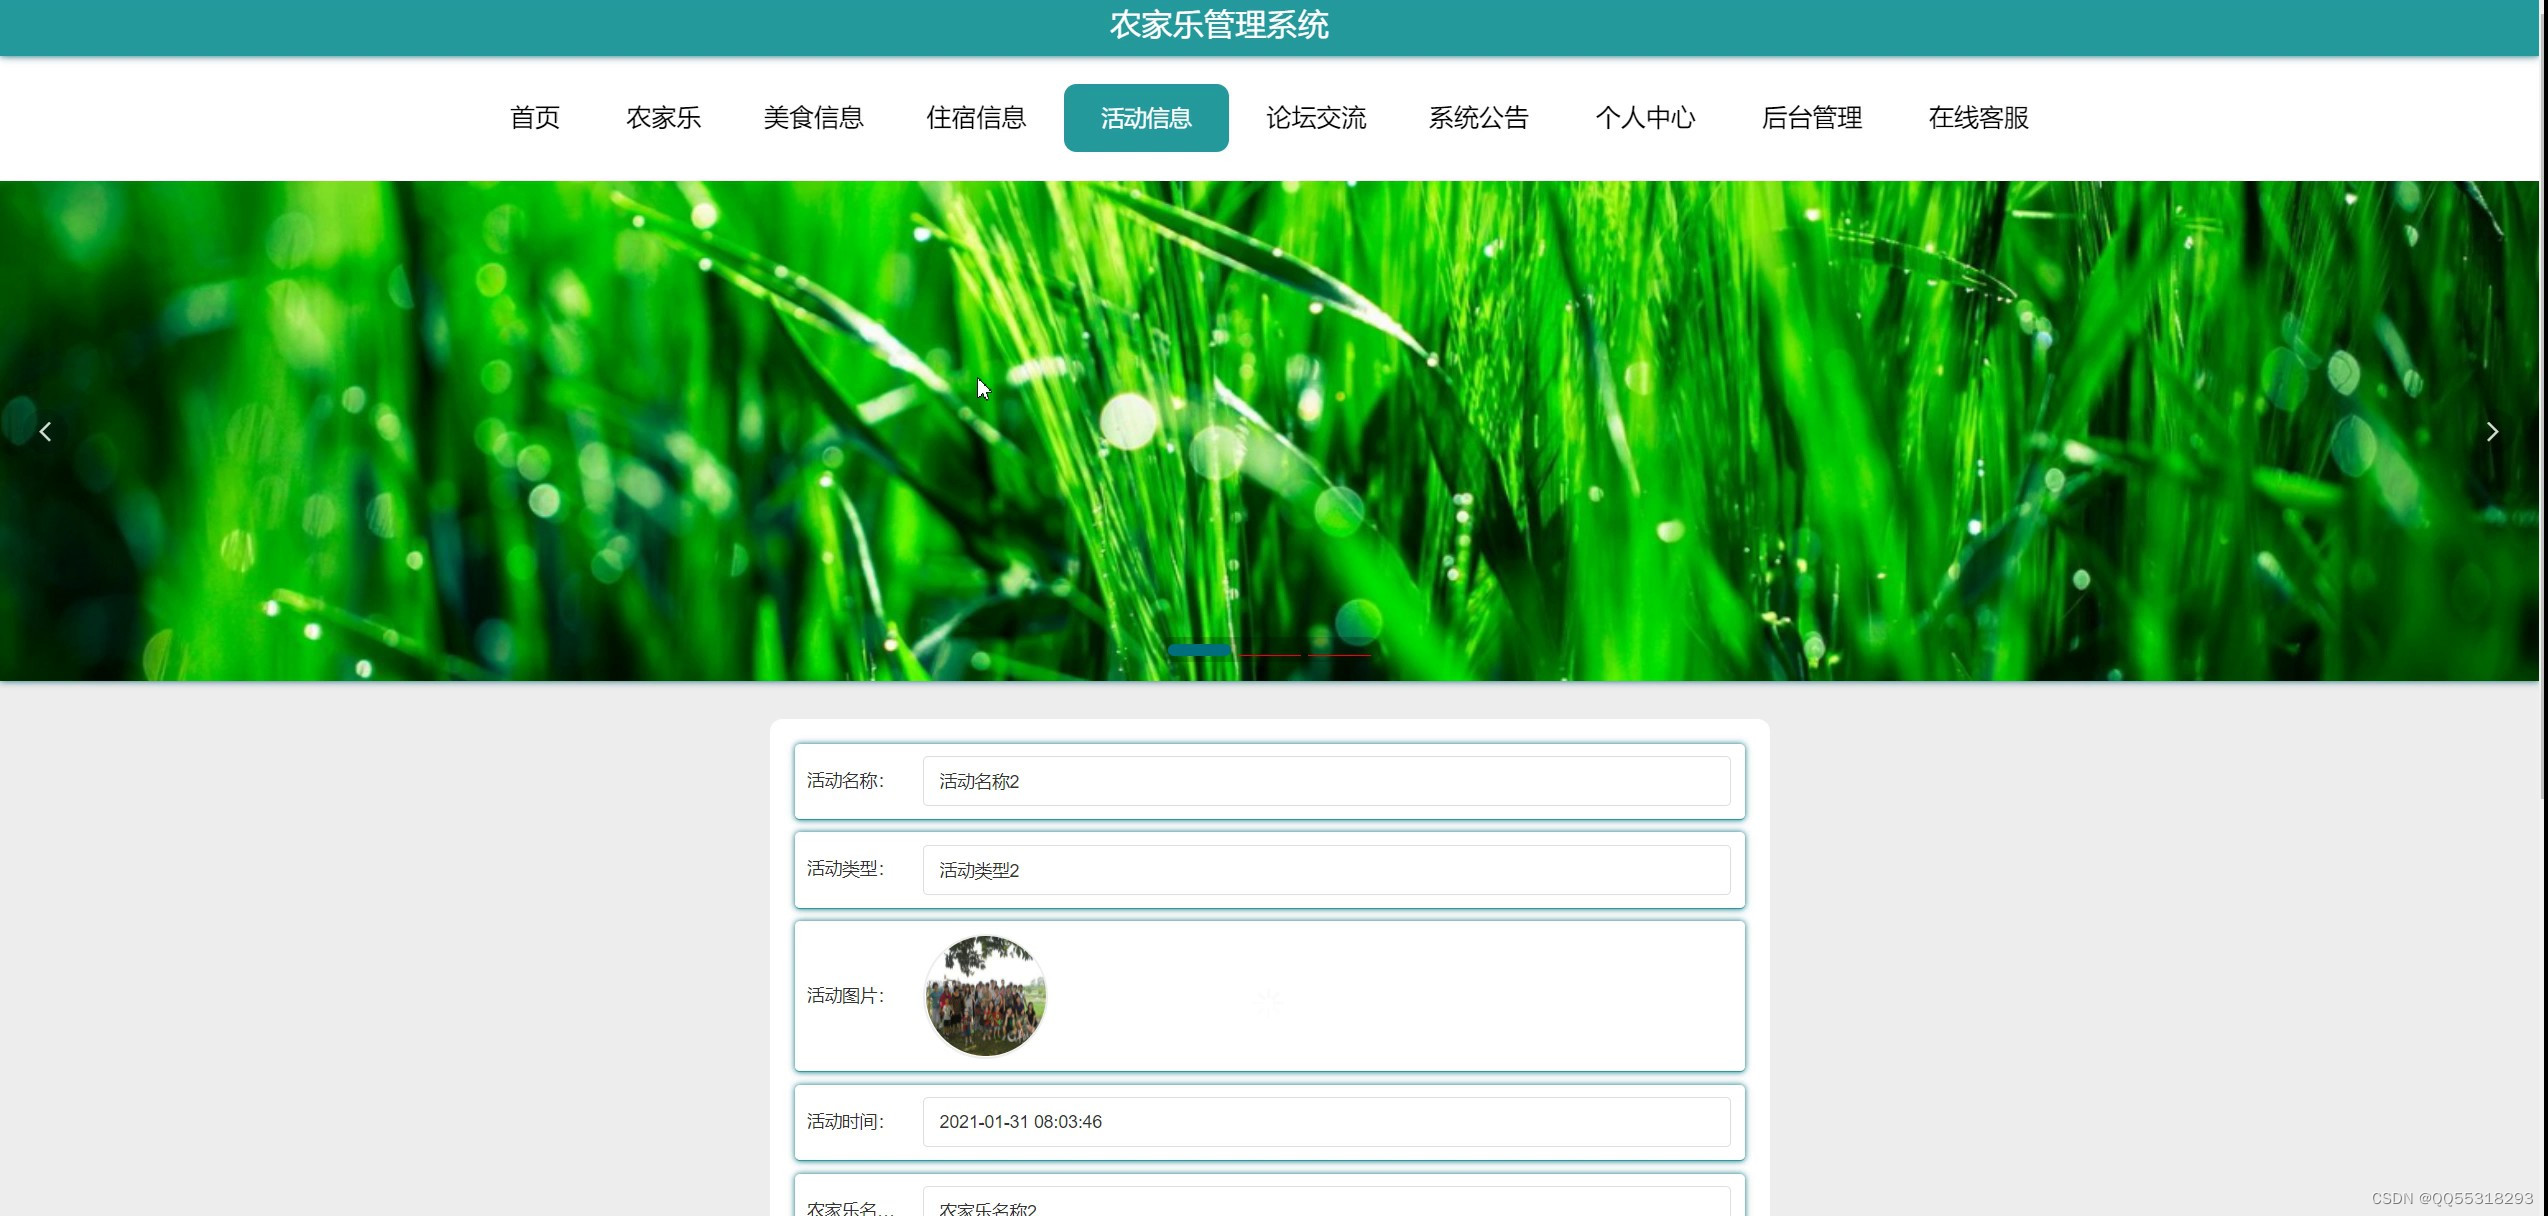The width and height of the screenshot is (2548, 1216).
Task: Contact 在线客服 online support
Action: tap(1977, 118)
